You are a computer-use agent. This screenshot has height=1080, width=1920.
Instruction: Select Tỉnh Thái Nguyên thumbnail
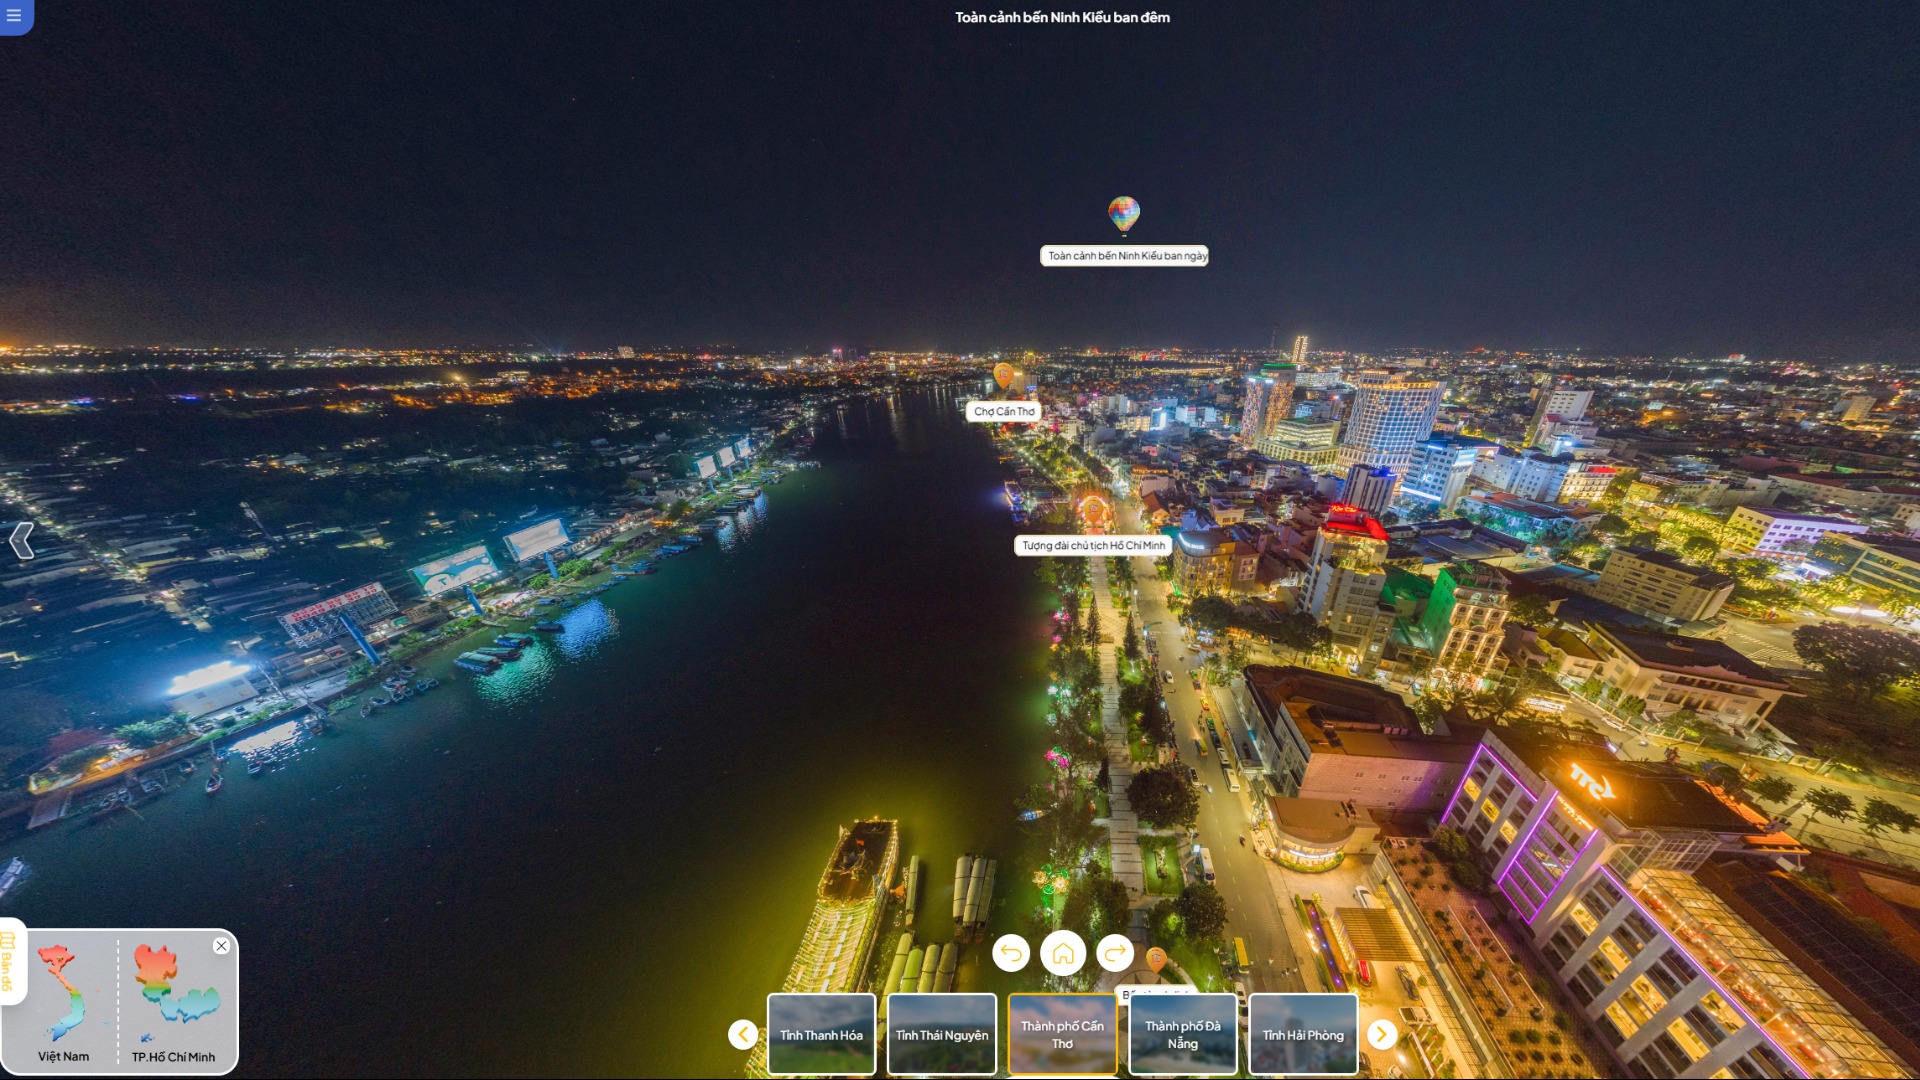click(942, 1034)
